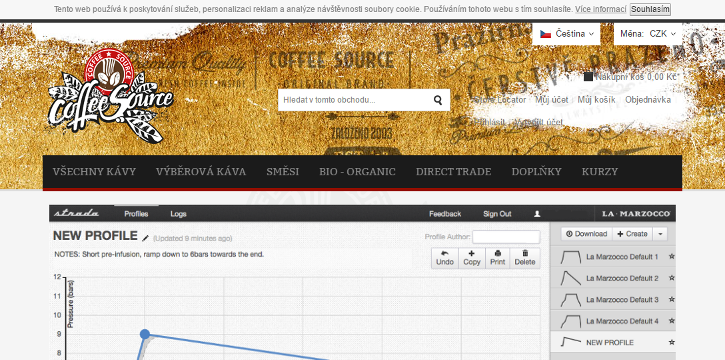Click the Souhlasím cookie button
This screenshot has height=360, width=725.
pyautogui.click(x=650, y=9)
